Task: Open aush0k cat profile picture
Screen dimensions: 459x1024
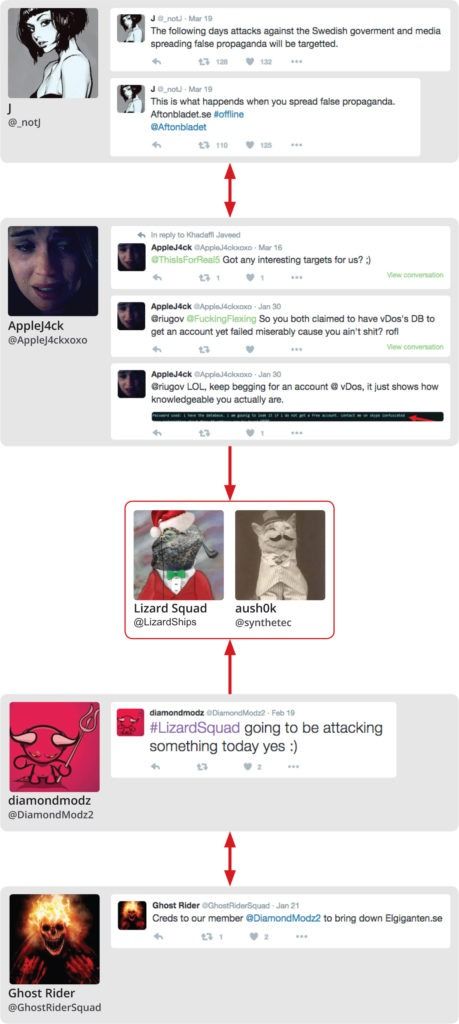Action: pos(280,554)
